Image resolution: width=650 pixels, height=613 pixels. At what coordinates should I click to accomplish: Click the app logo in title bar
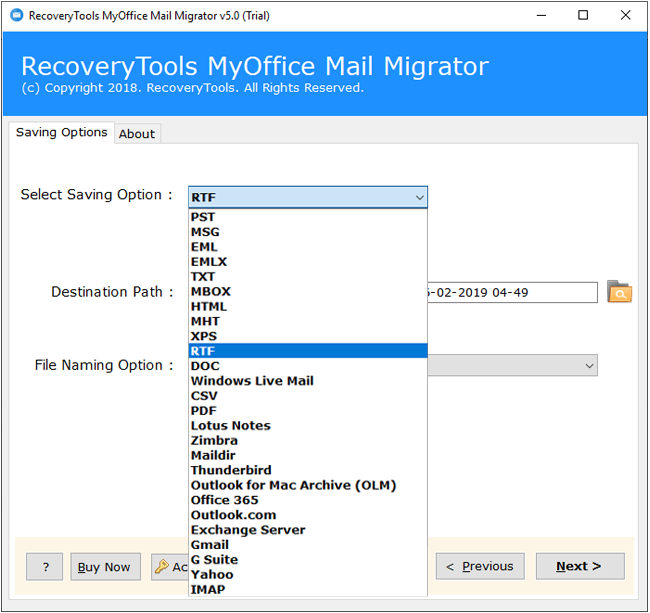[17, 15]
